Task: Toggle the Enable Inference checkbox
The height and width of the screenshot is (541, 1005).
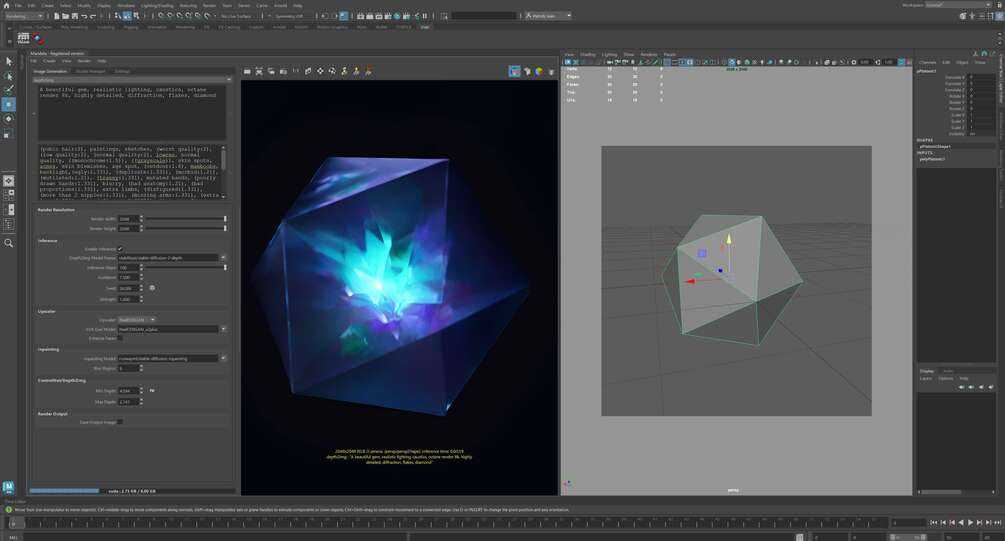Action: 120,249
